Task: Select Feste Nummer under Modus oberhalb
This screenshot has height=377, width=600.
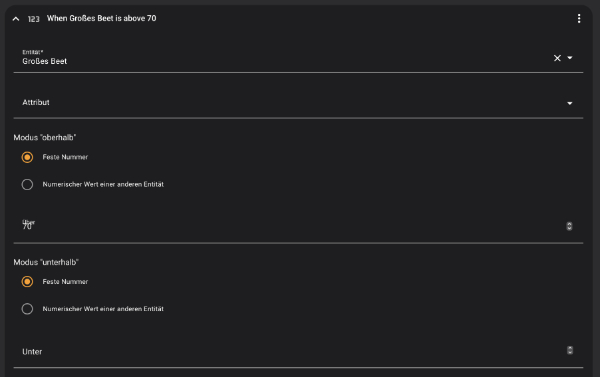Action: [27, 157]
